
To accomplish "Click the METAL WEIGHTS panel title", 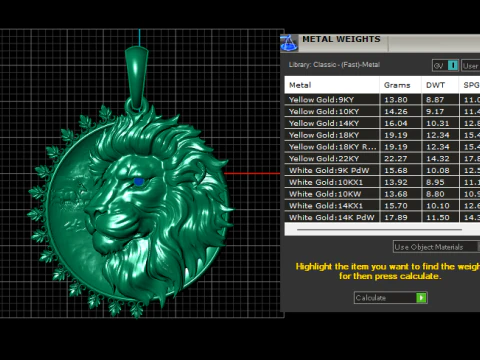I will 341,39.
